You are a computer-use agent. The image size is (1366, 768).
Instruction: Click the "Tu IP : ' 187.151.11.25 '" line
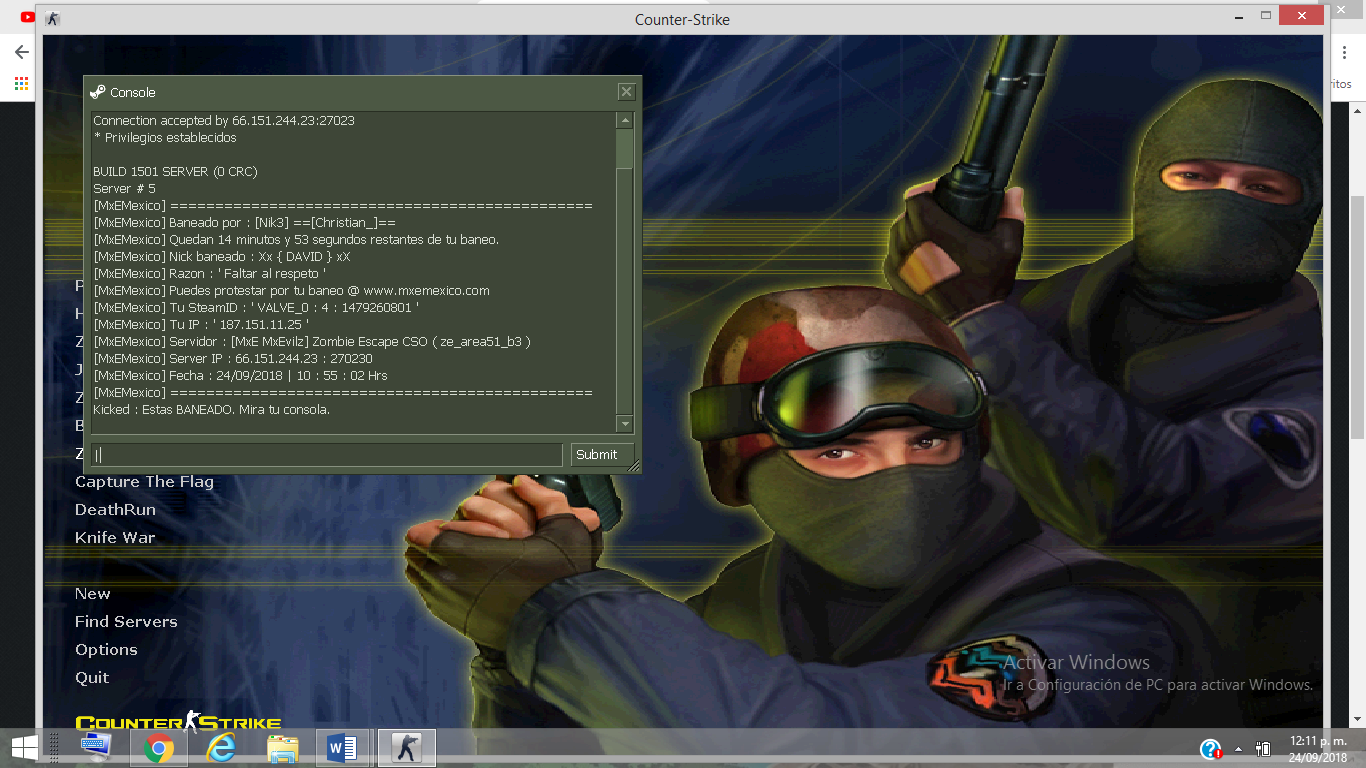(201, 325)
